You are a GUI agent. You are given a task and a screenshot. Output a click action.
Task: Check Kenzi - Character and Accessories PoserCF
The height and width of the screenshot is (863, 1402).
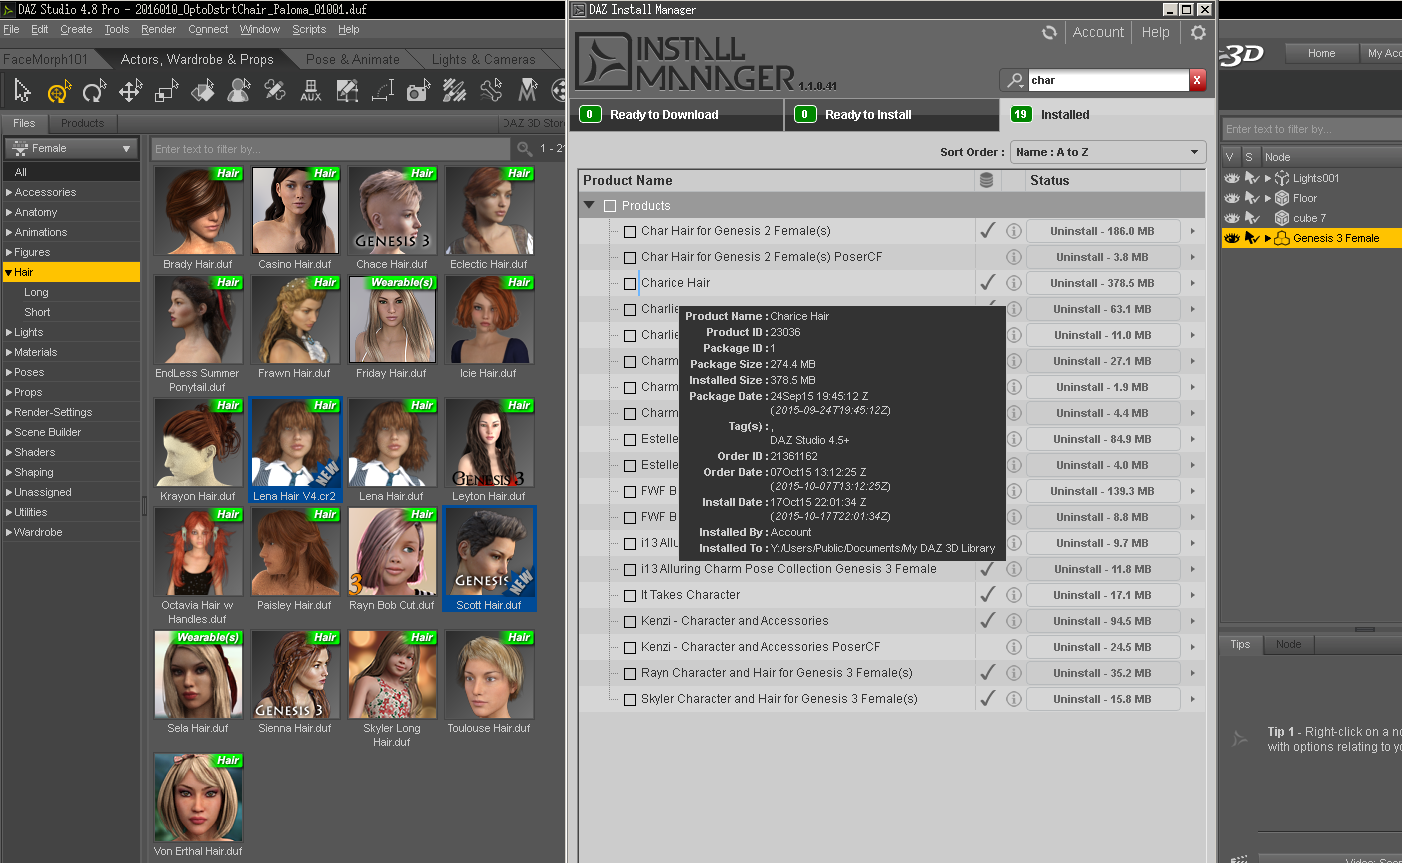pos(630,648)
